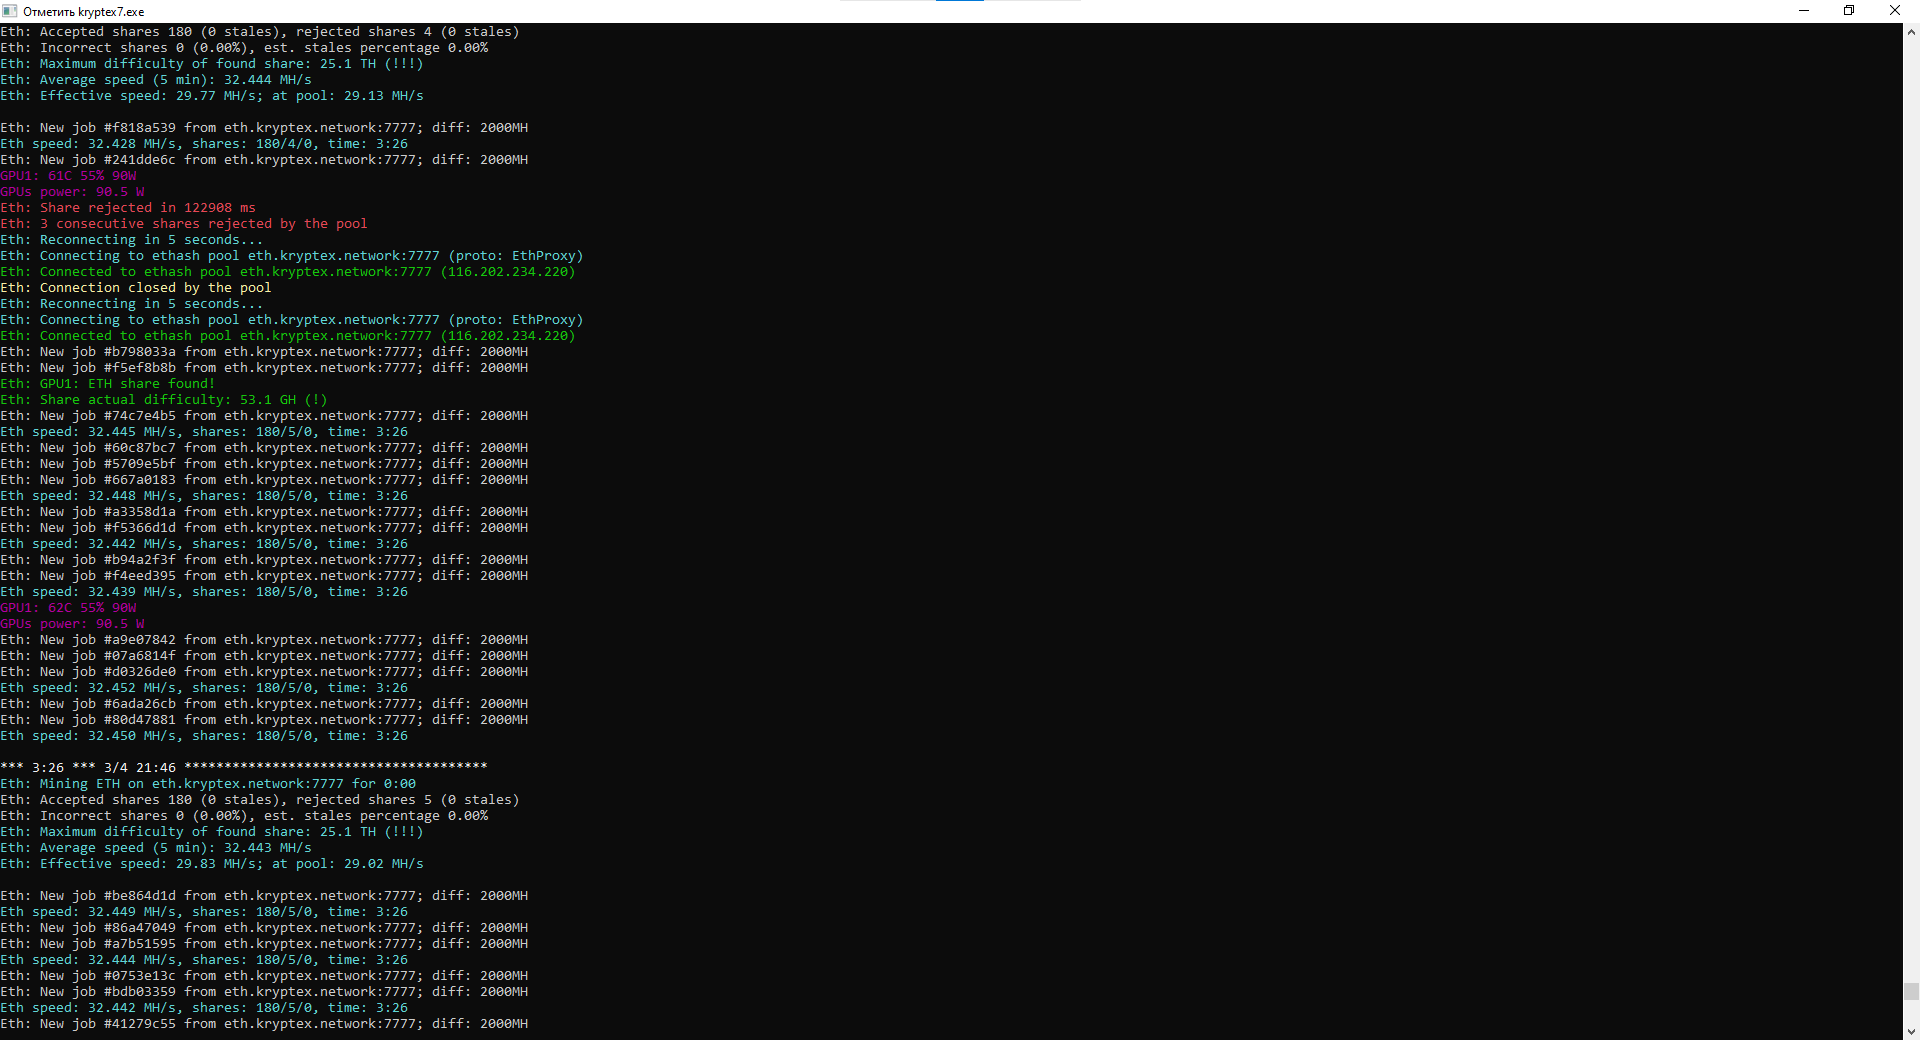Click 'New job #b798033a' line
1920x1040 pixels.
coord(264,352)
